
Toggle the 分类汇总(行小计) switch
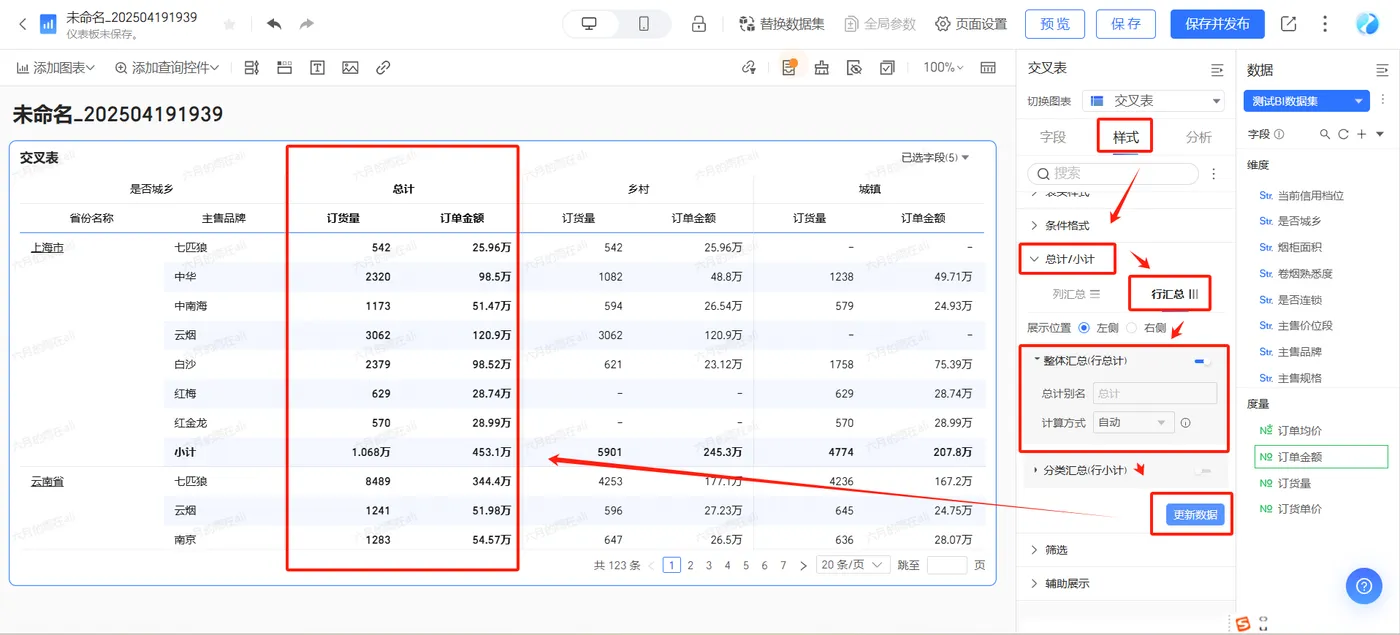point(1202,470)
